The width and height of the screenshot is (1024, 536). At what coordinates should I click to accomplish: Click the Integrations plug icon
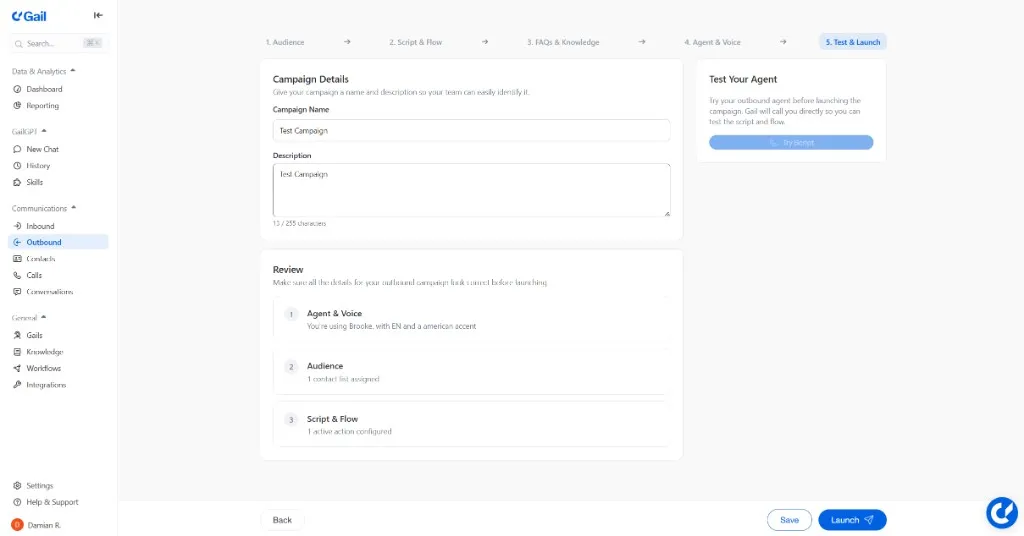17,385
